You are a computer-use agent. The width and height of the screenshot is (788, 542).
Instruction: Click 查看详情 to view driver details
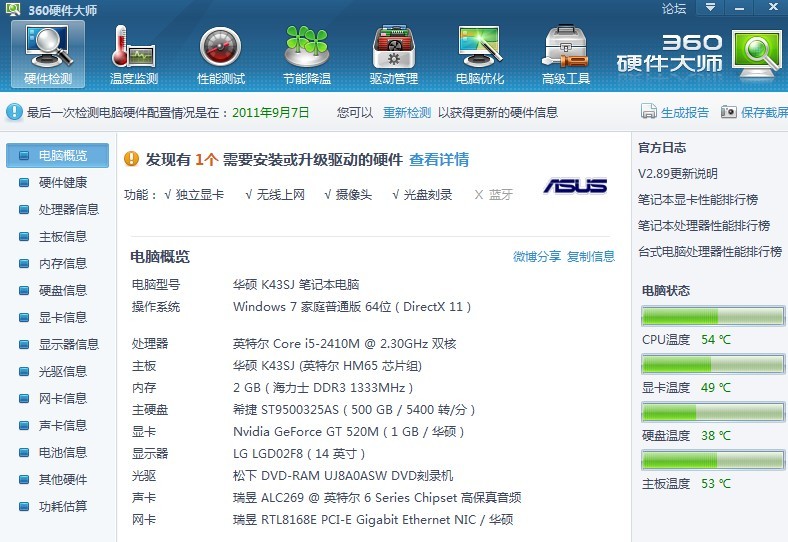[x=439, y=160]
